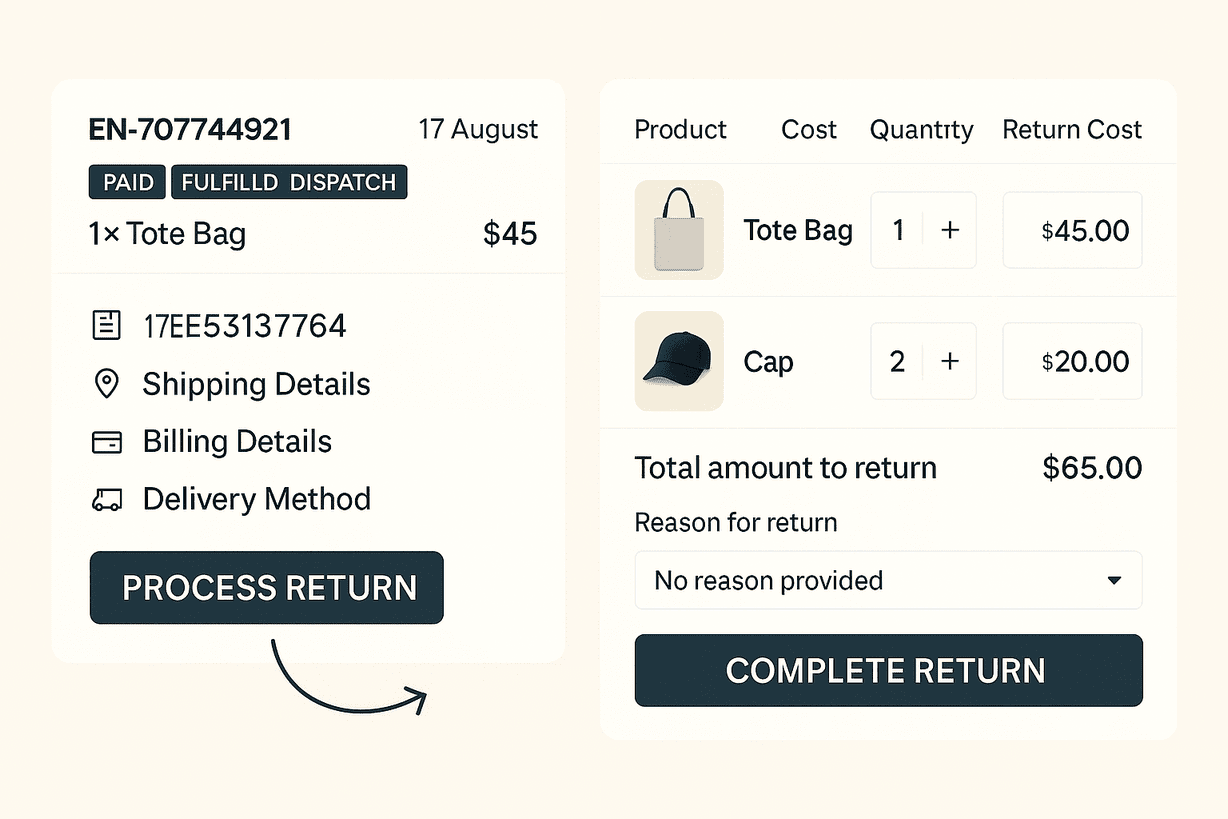This screenshot has width=1228, height=819.
Task: Click the Tote Bag return cost field
Action: [1072, 231]
